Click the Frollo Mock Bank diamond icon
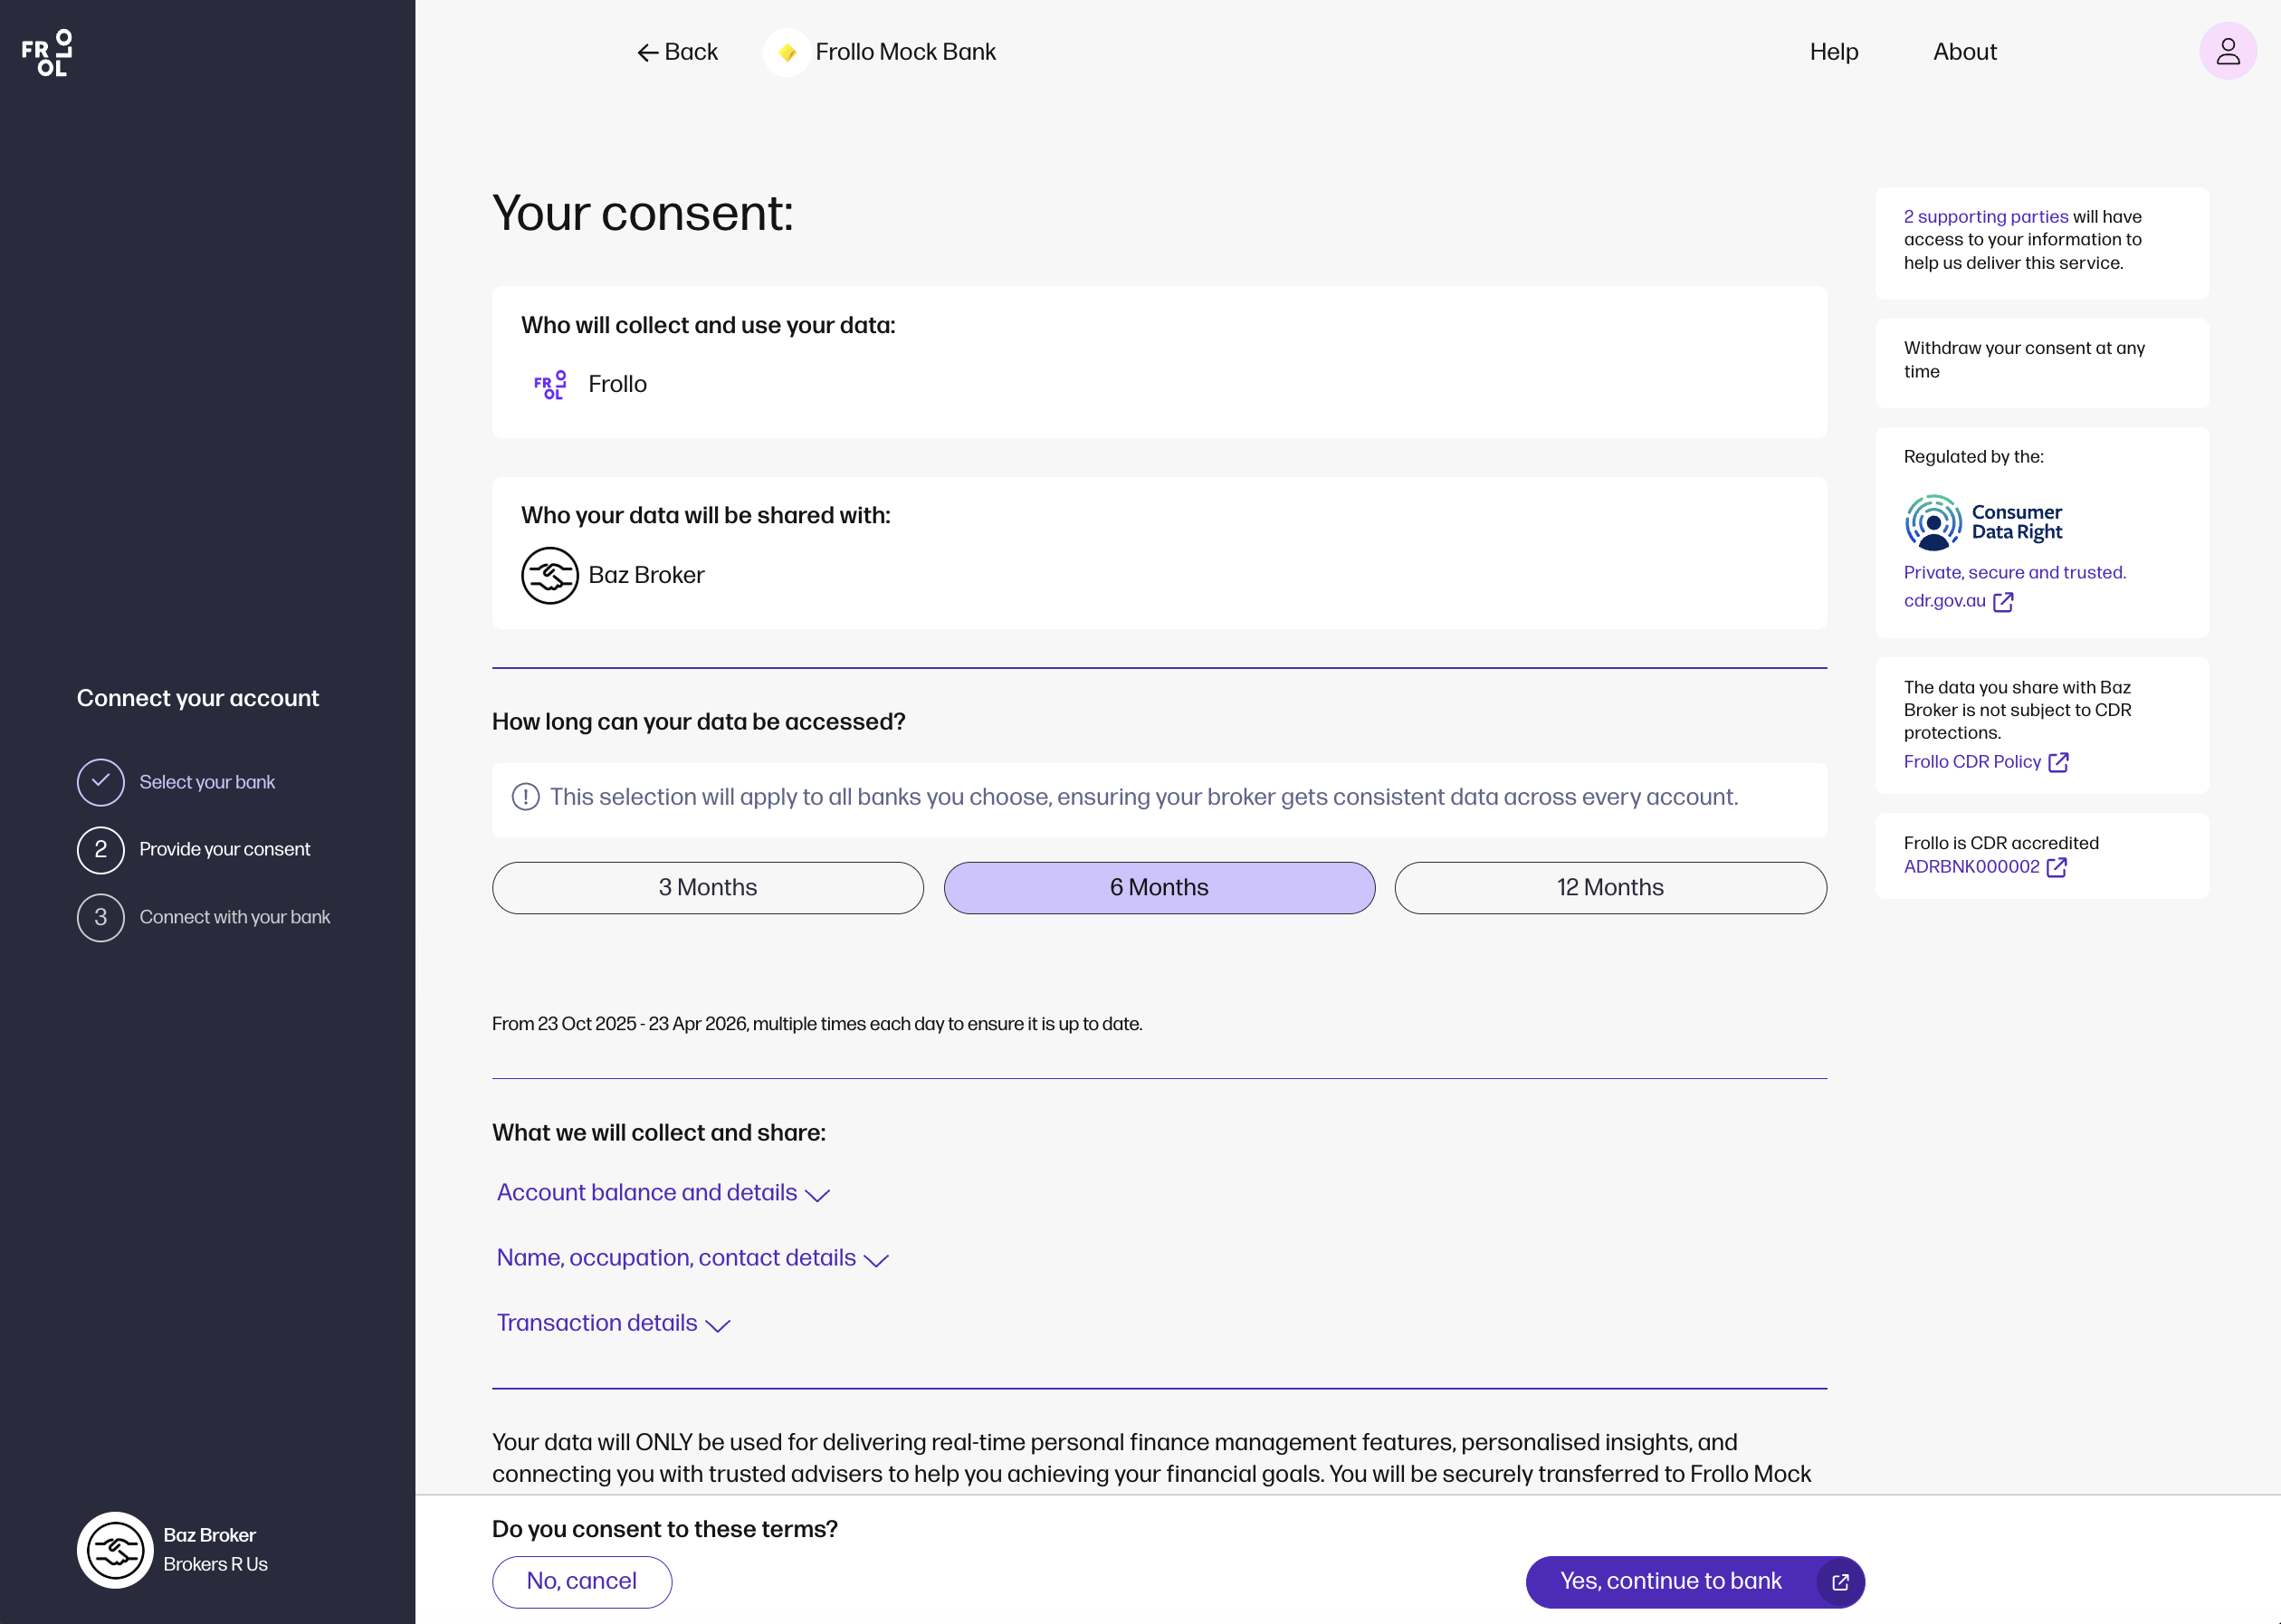Viewport: 2281px width, 1624px height. click(787, 53)
